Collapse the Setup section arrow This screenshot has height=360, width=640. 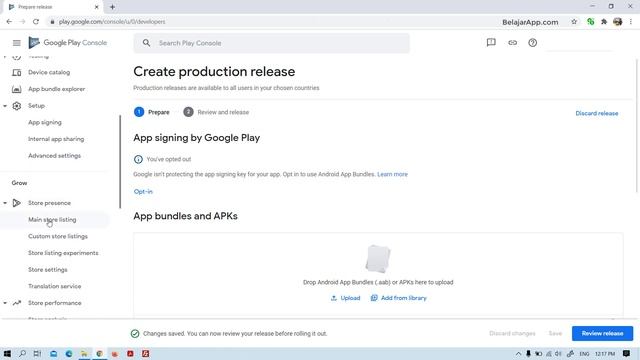point(5,106)
